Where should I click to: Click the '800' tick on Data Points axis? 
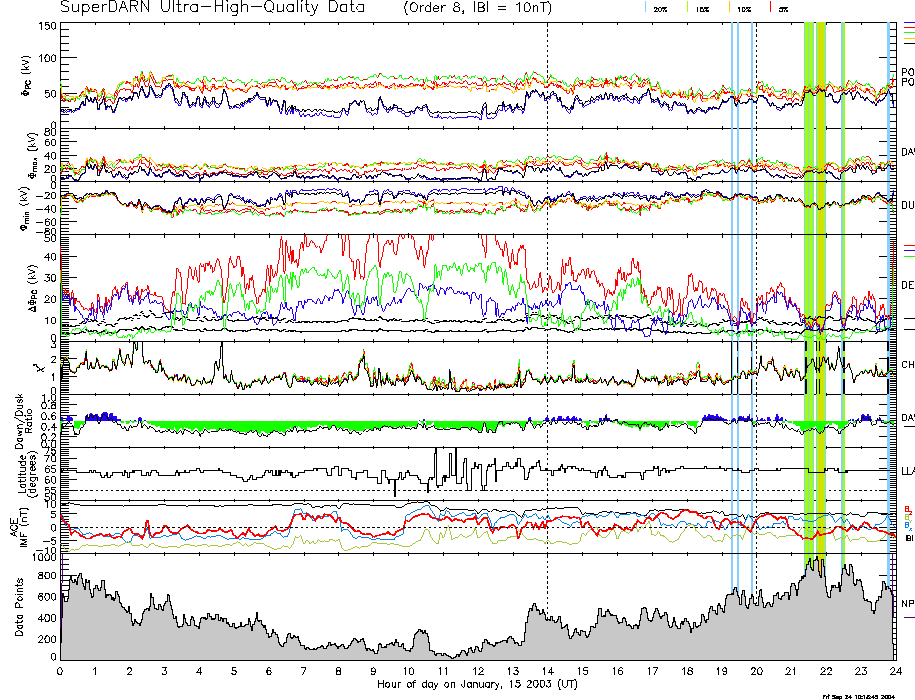pyautogui.click(x=47, y=576)
